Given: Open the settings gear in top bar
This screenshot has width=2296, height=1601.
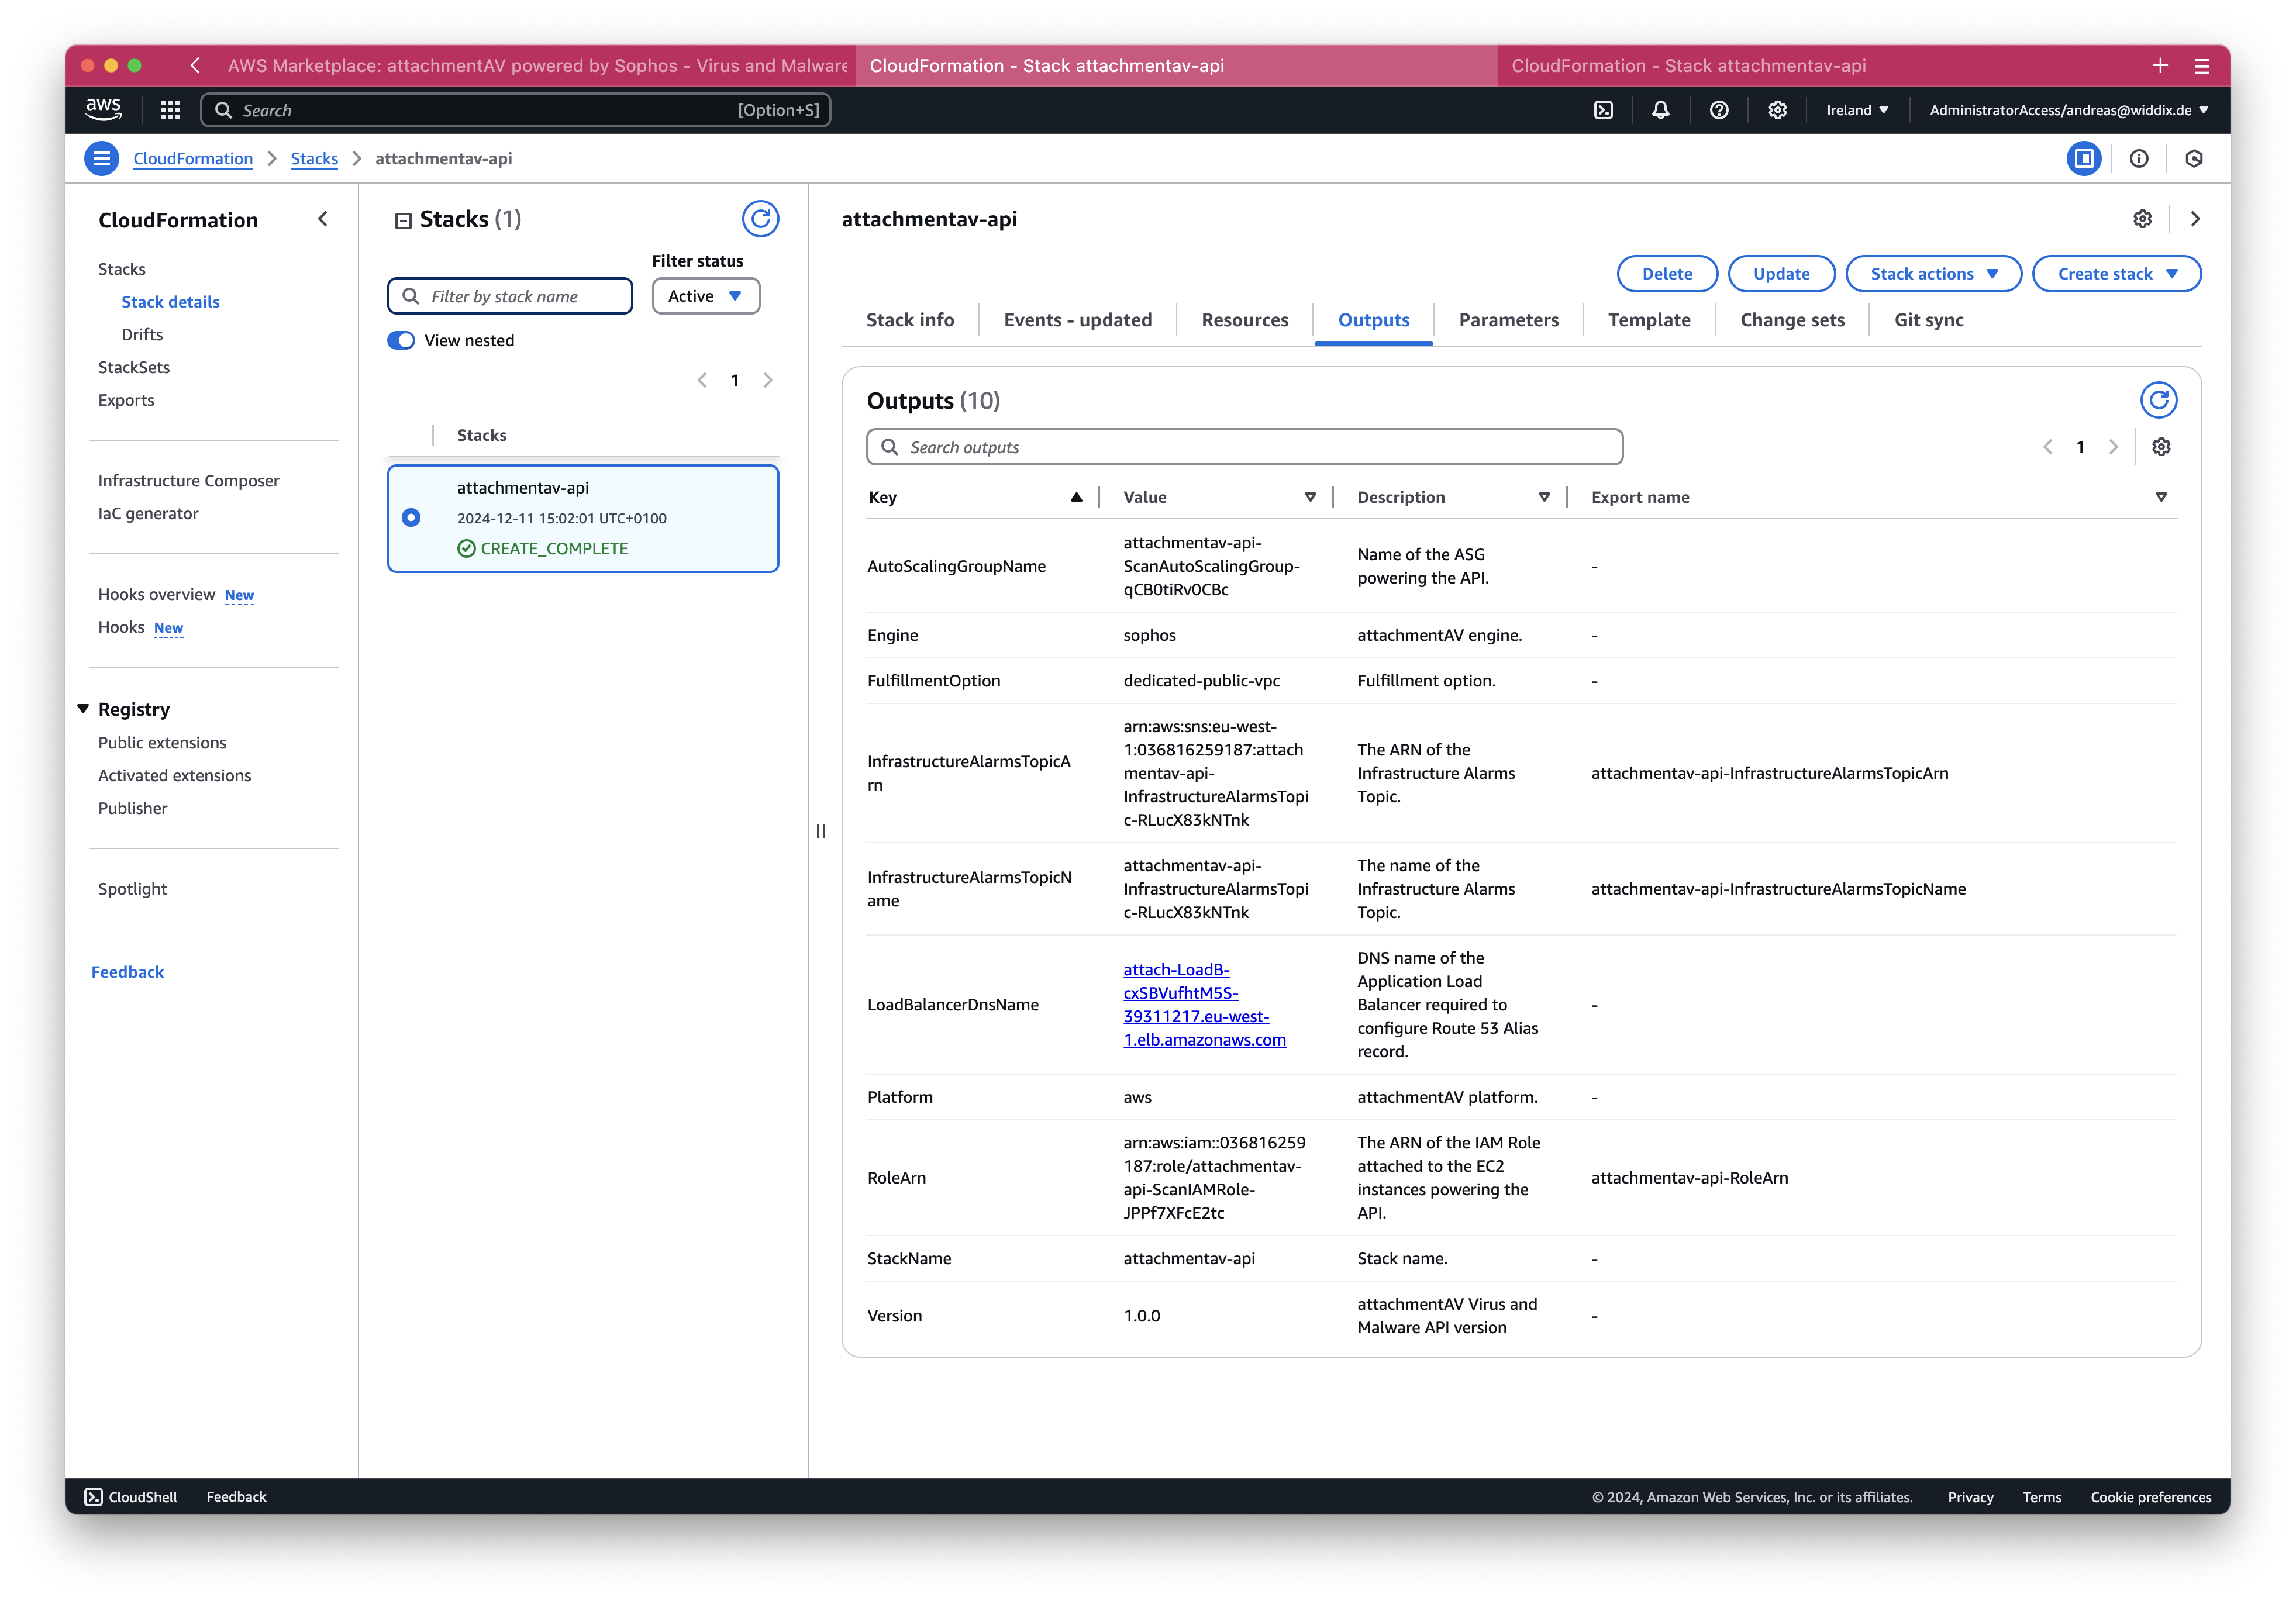Looking at the screenshot, I should 1777,110.
